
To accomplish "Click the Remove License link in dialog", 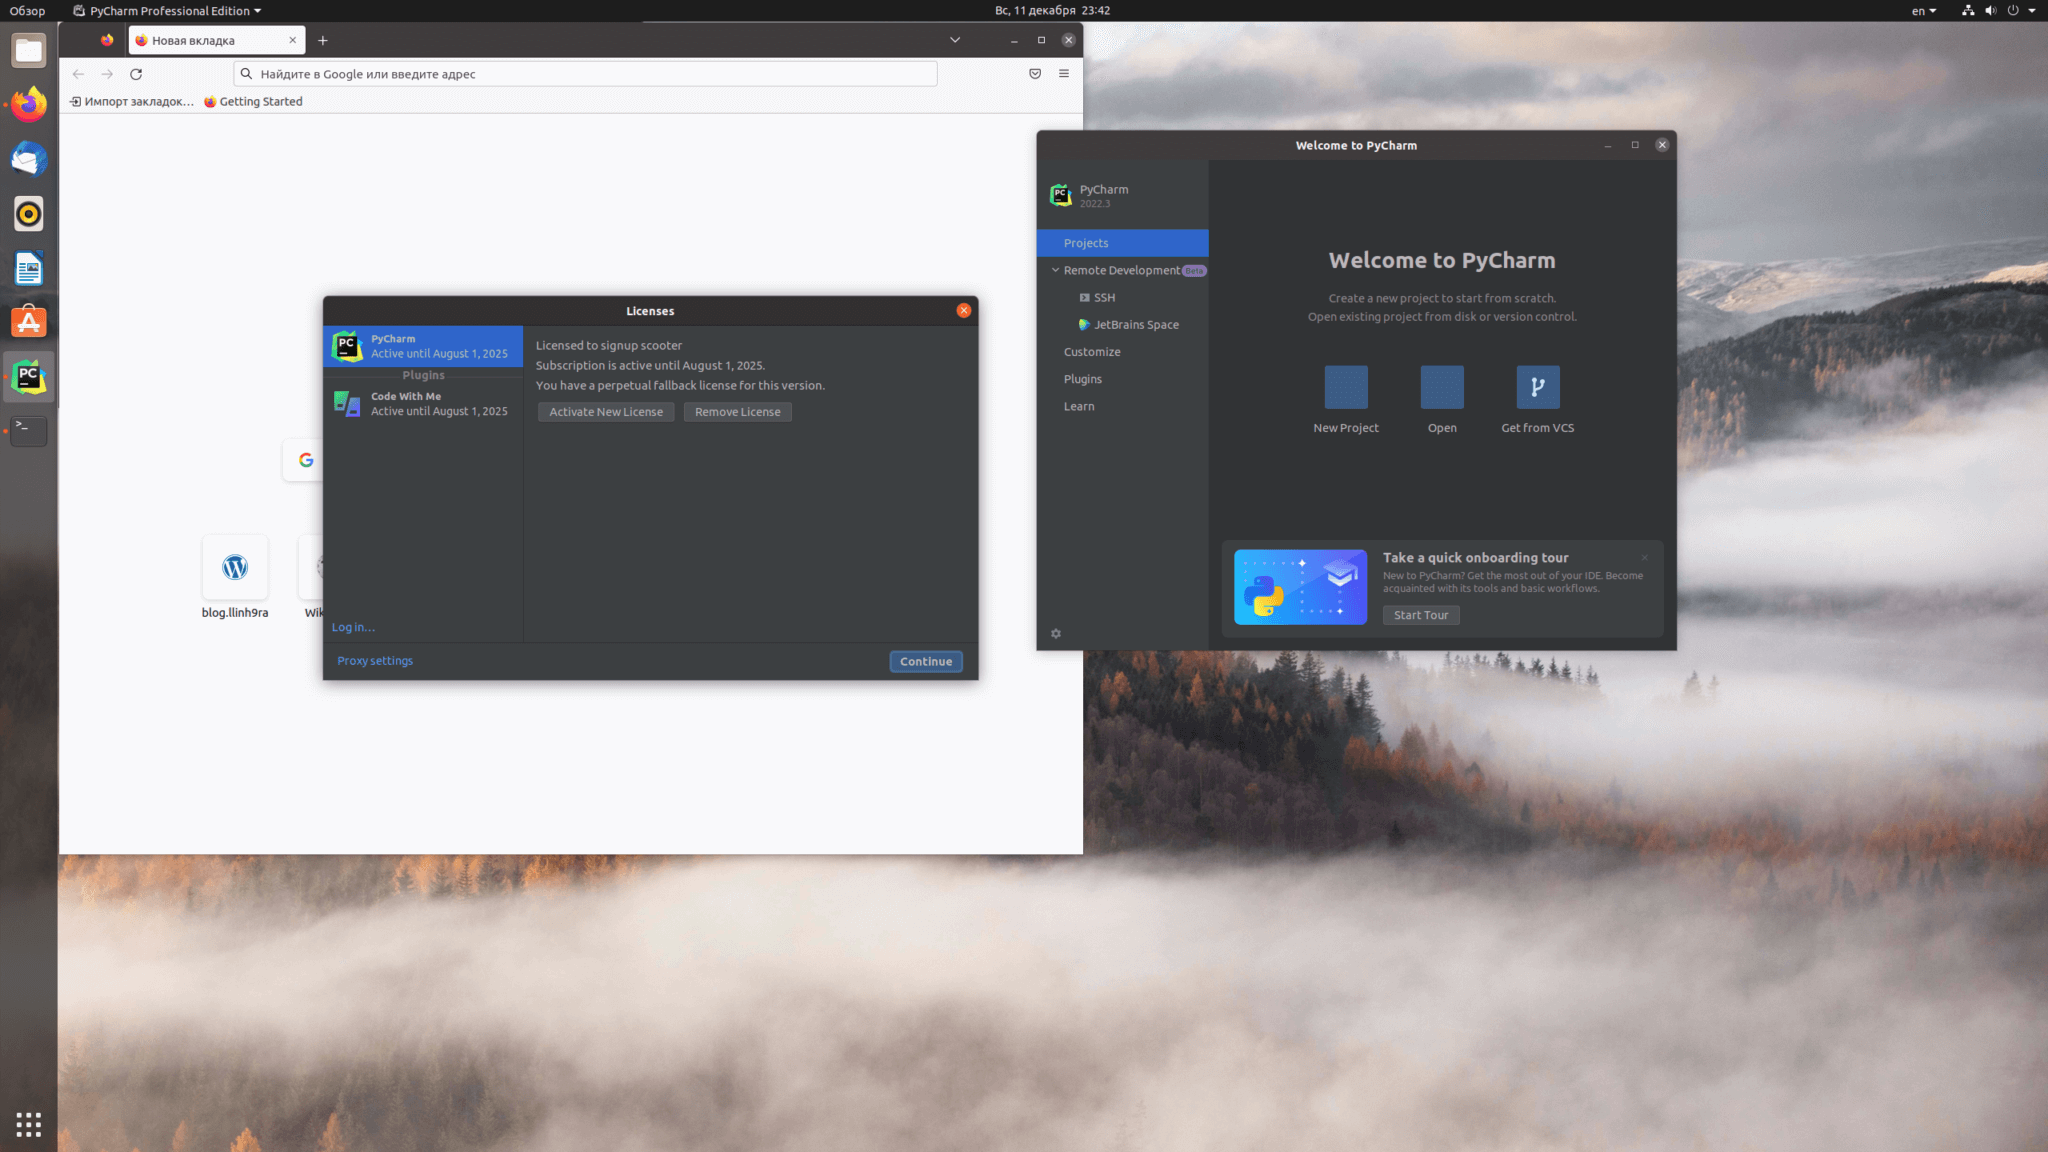I will [737, 412].
